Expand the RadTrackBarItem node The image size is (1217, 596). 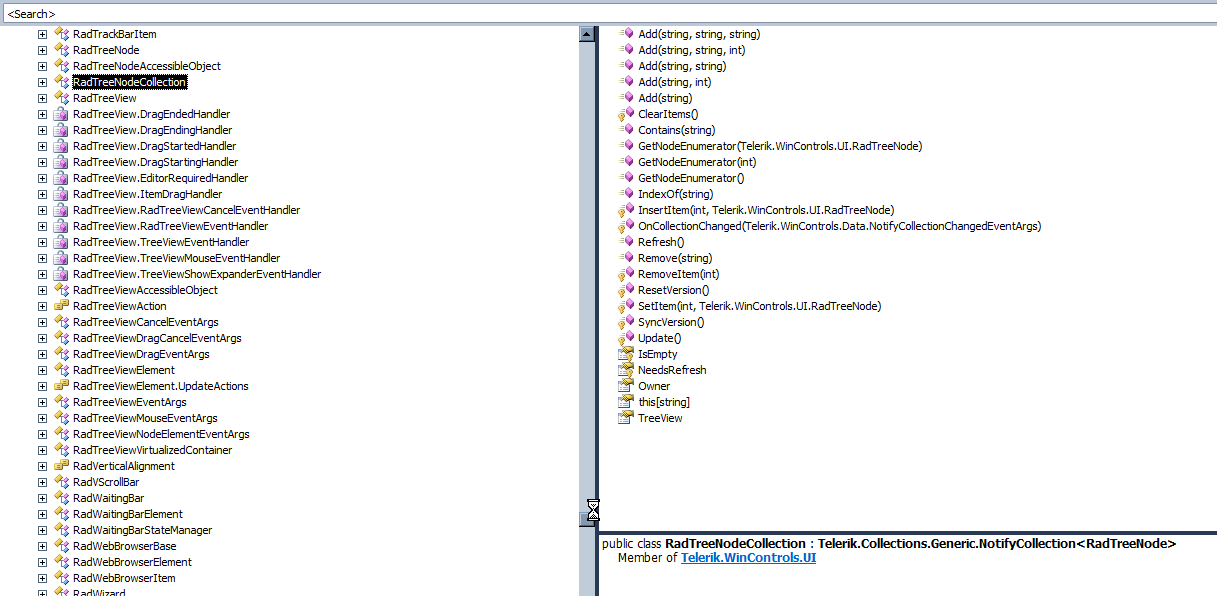pyautogui.click(x=42, y=34)
